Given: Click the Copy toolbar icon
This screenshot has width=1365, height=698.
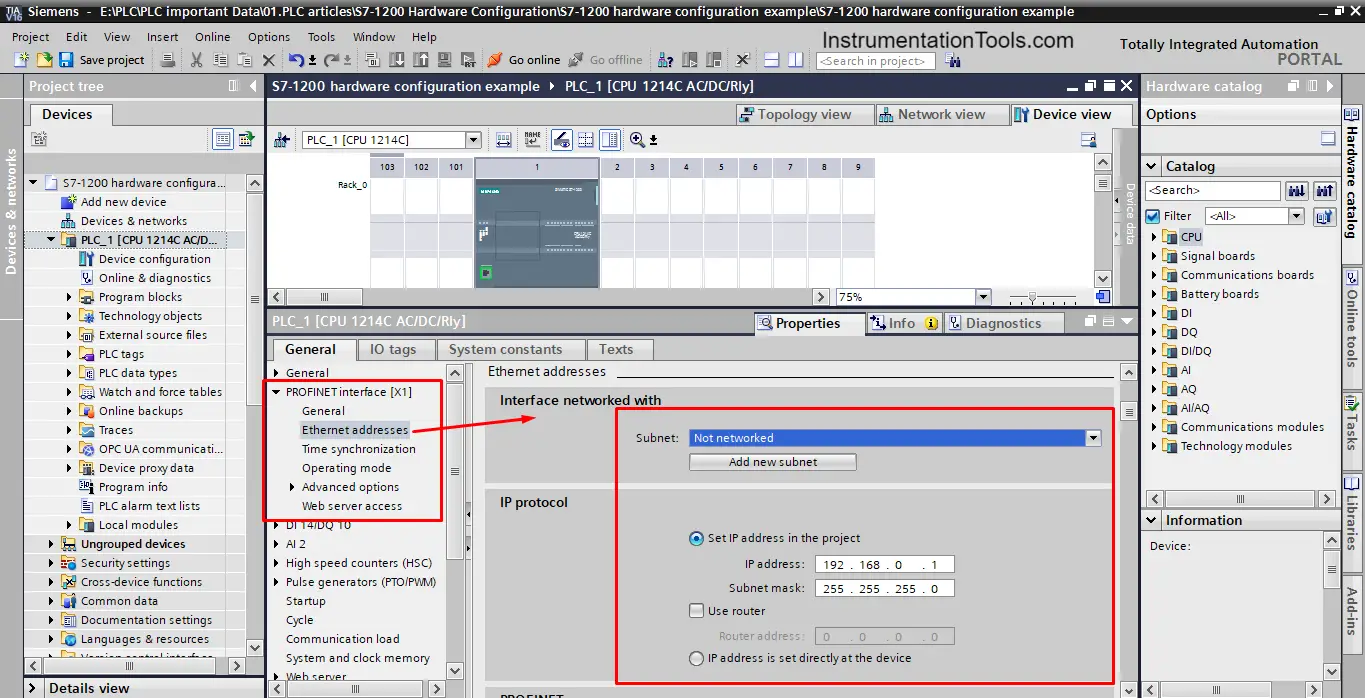Looking at the screenshot, I should [220, 60].
